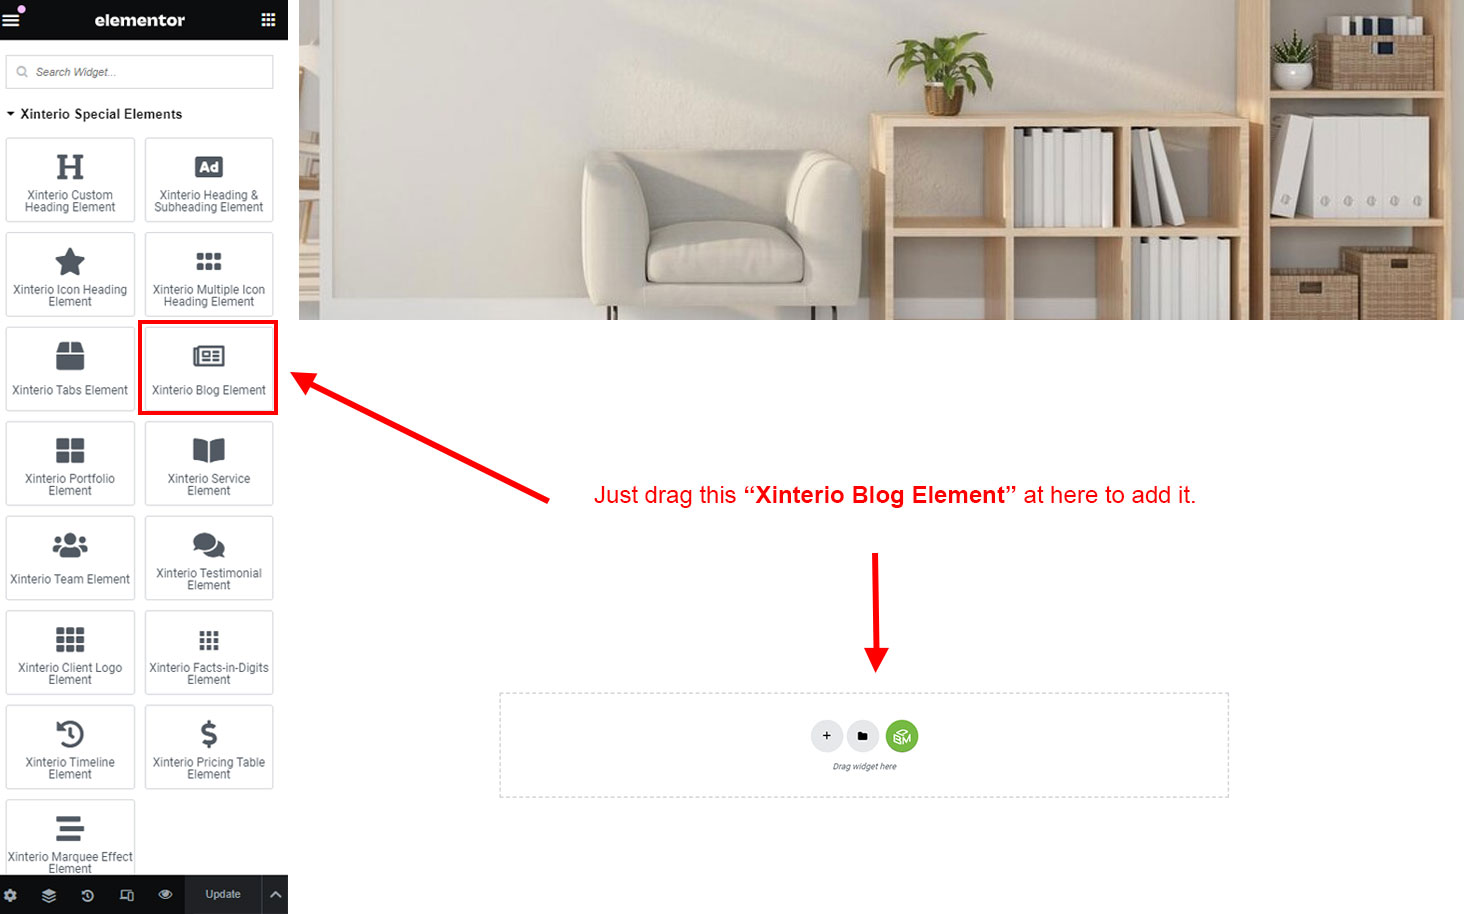Collapse Xinterio Special Elements category
Image resolution: width=1464 pixels, height=914 pixels.
point(95,114)
